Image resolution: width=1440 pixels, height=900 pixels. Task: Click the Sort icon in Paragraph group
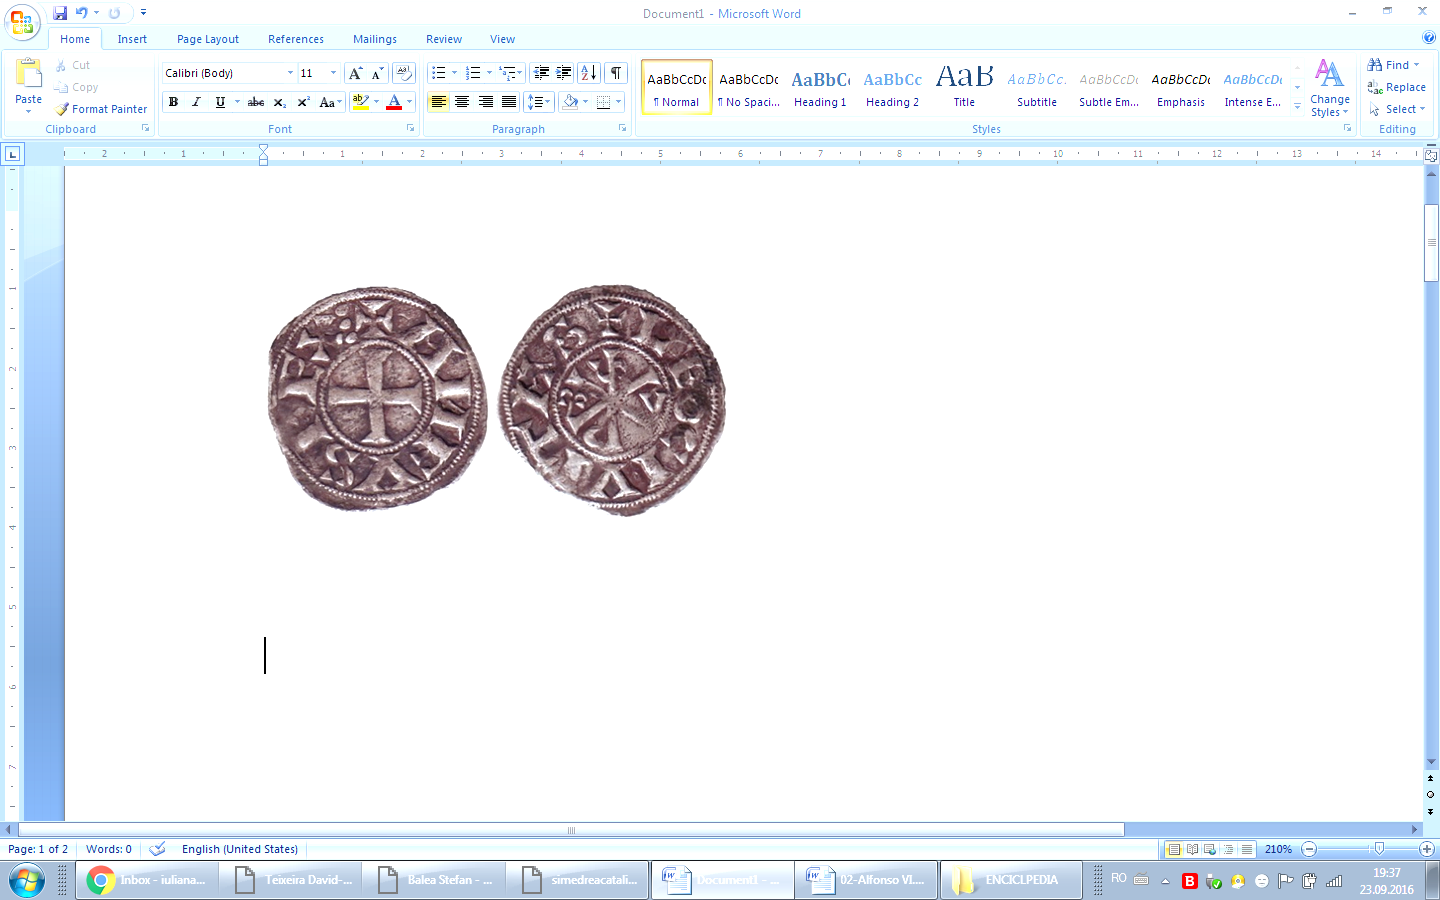pos(589,73)
